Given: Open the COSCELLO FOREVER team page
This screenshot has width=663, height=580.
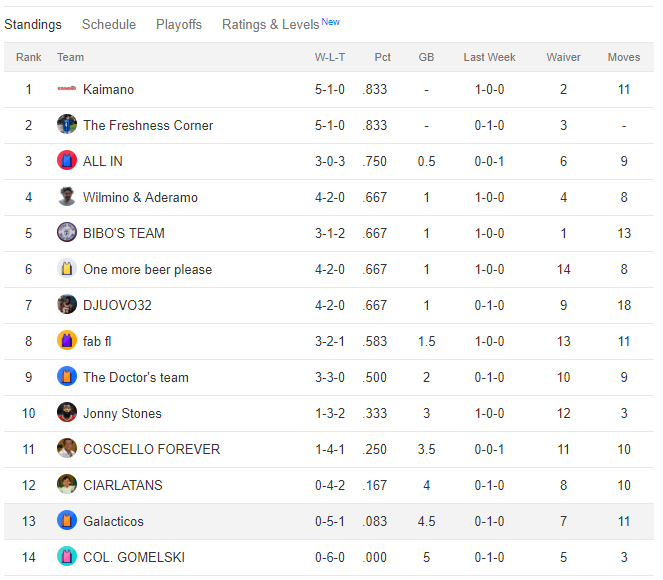Looking at the screenshot, I should (151, 449).
